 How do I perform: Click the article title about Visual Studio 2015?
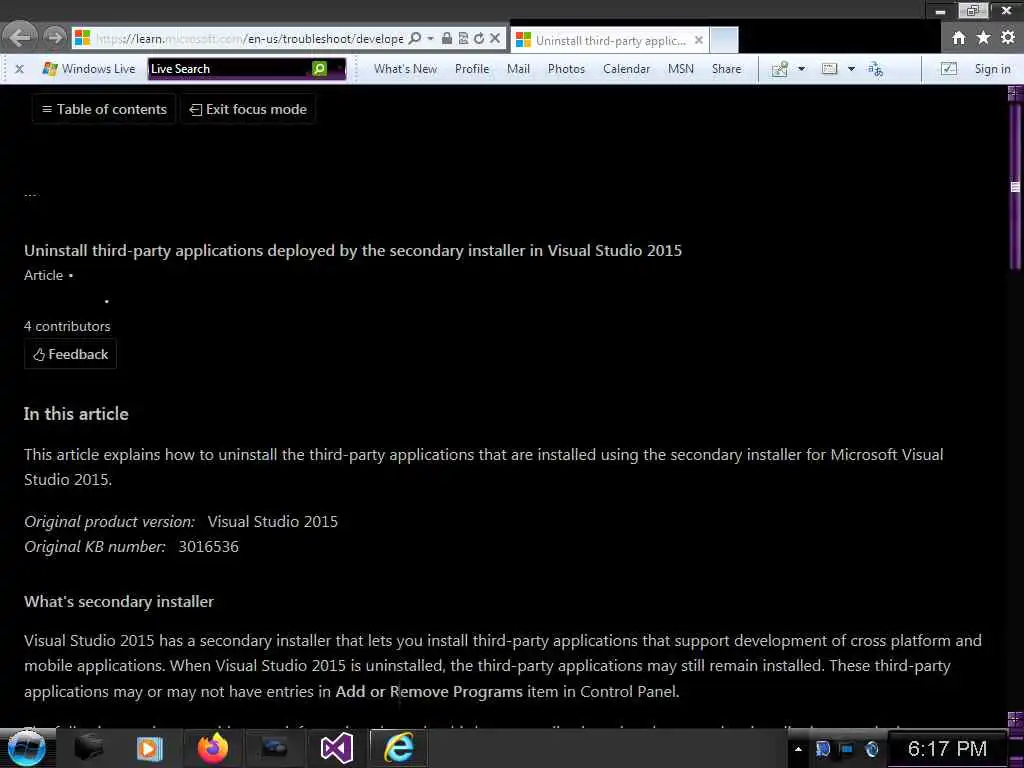click(x=353, y=250)
